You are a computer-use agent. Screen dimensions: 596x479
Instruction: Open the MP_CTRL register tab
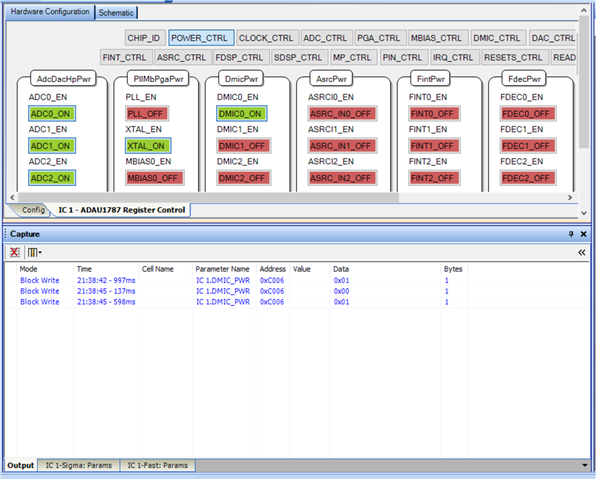pyautogui.click(x=353, y=57)
